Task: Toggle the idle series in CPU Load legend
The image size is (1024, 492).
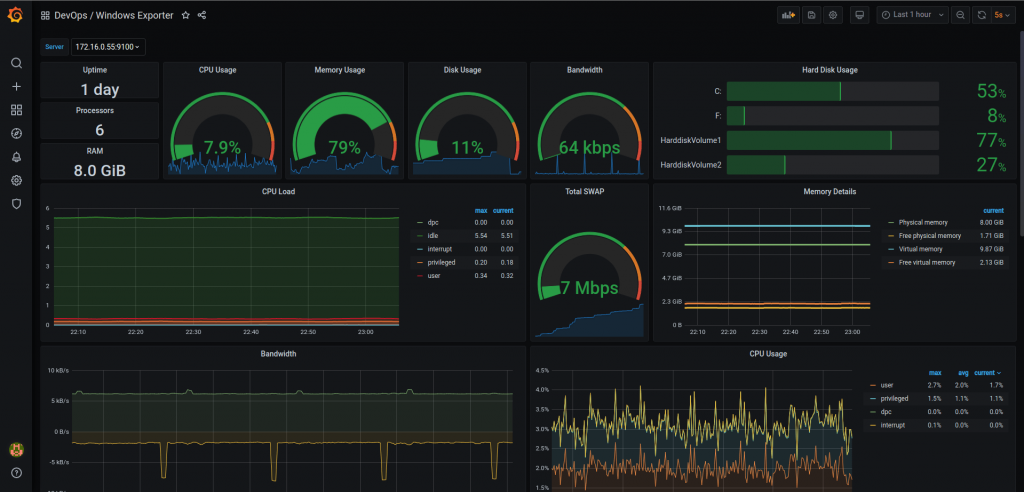Action: [433, 236]
